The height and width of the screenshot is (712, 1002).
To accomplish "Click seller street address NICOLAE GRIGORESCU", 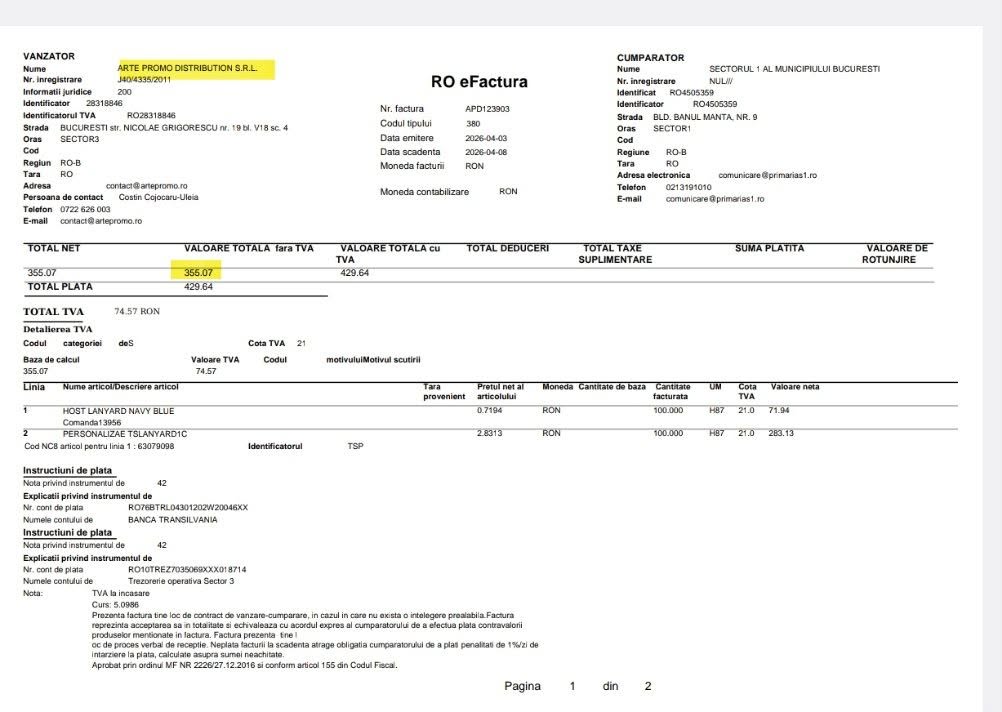I will pyautogui.click(x=173, y=128).
